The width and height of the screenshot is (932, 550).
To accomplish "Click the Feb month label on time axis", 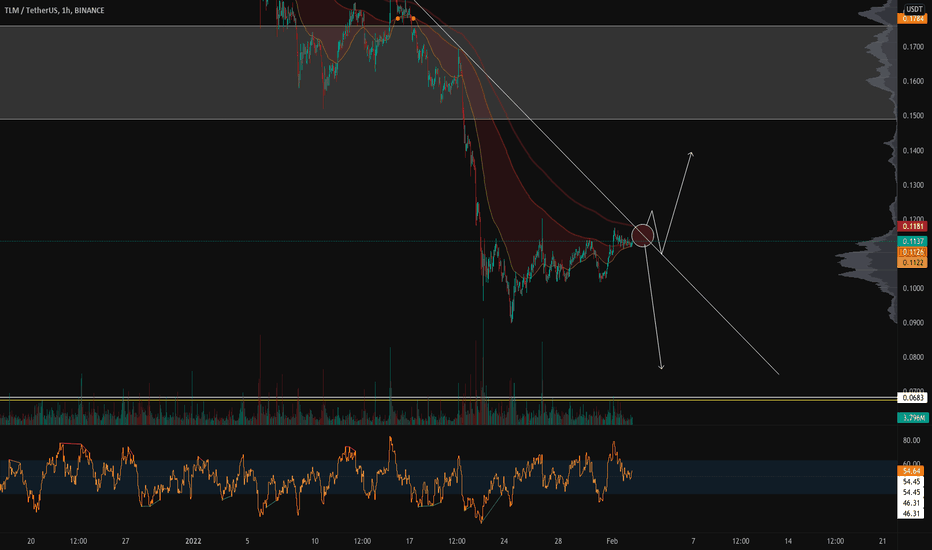I will click(612, 541).
